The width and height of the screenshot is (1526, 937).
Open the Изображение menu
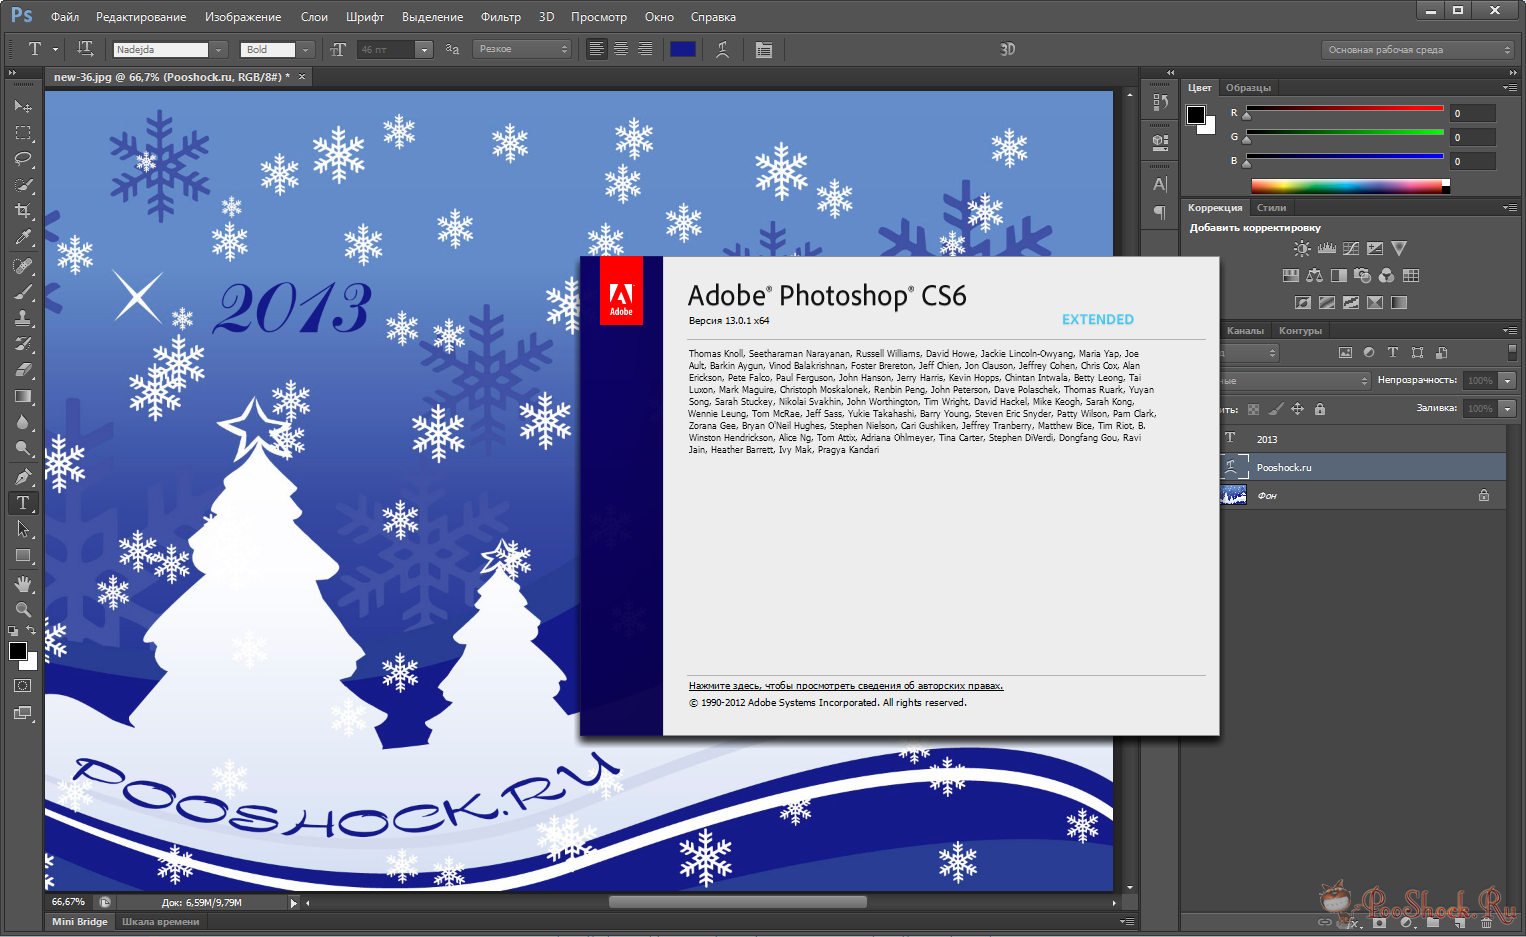point(243,17)
